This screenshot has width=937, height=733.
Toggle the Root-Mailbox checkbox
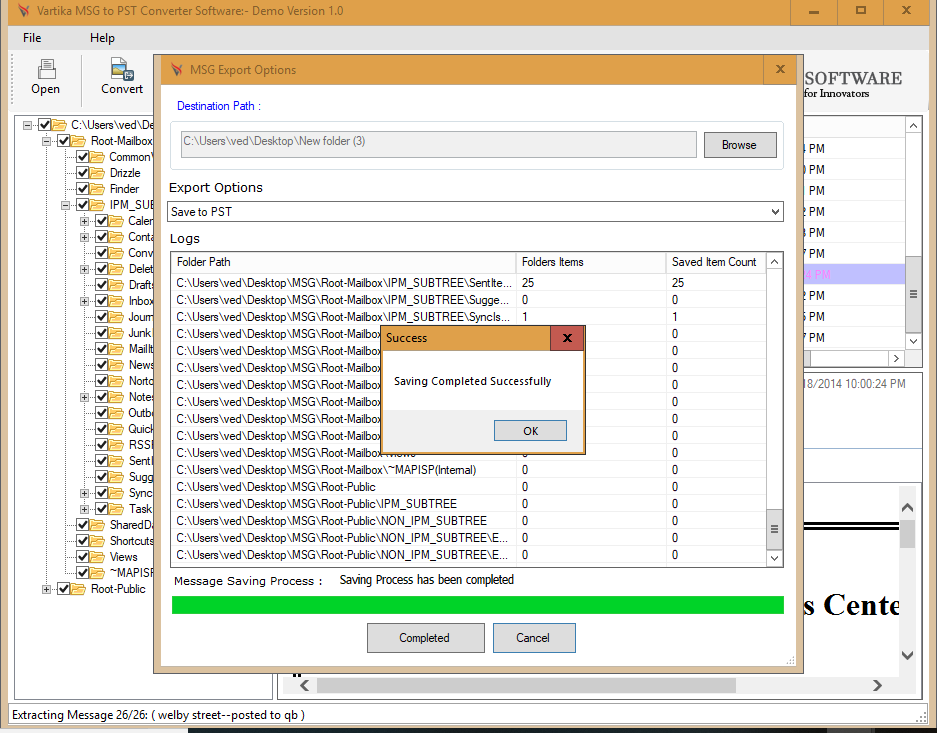[x=63, y=141]
